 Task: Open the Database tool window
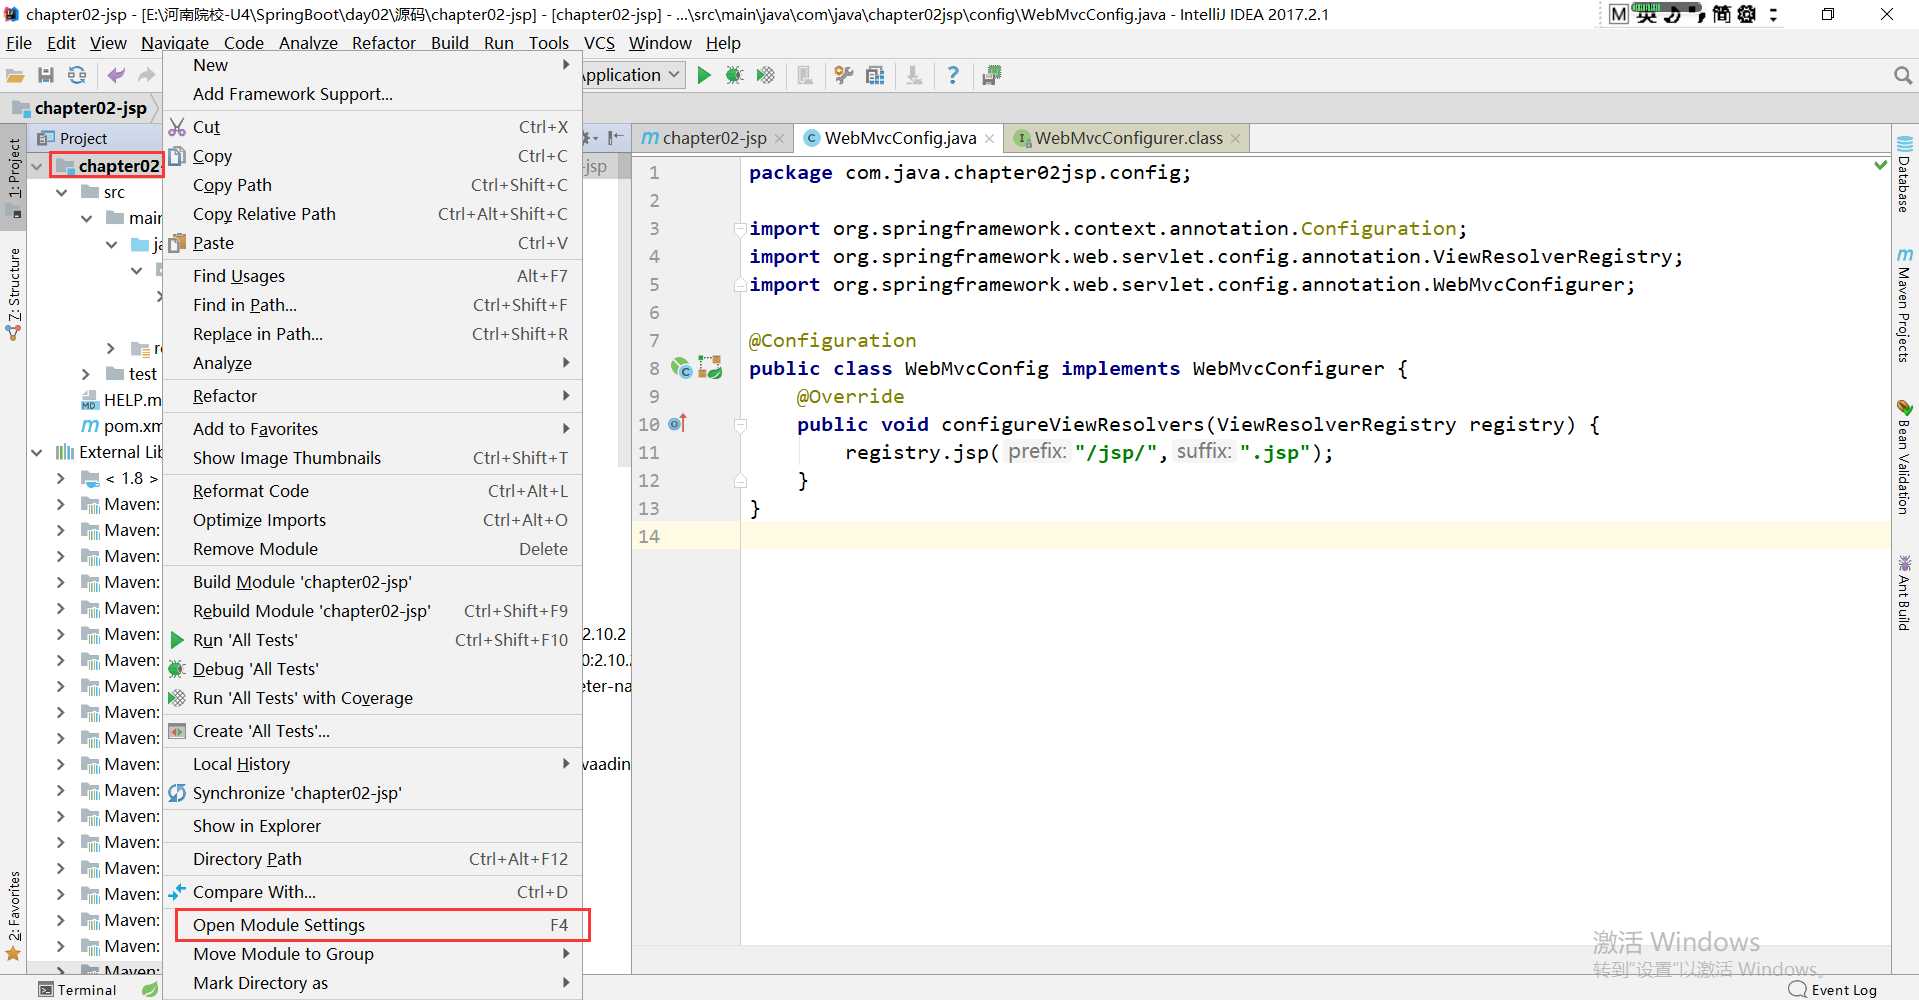click(x=1904, y=174)
